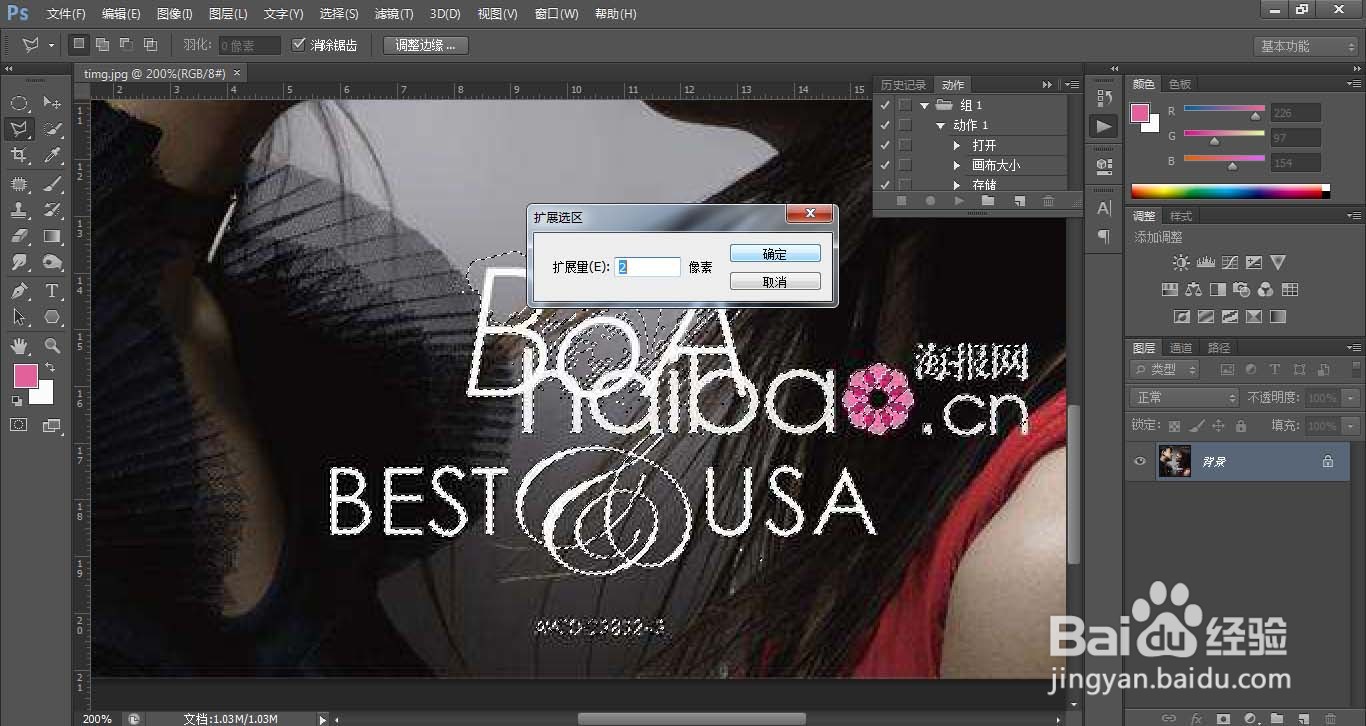Toggle the checkmark for 画布大小 step
The height and width of the screenshot is (726, 1366).
[x=884, y=165]
